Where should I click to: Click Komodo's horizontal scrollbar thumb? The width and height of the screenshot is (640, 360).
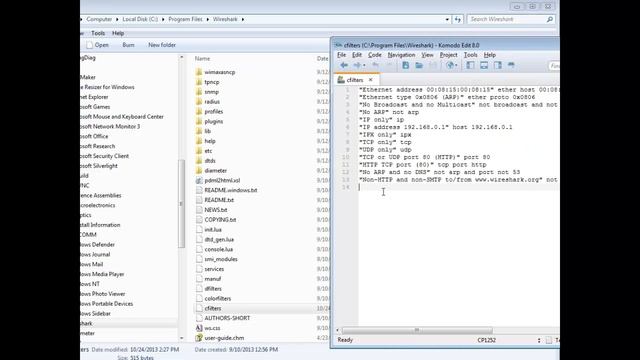[417, 330]
